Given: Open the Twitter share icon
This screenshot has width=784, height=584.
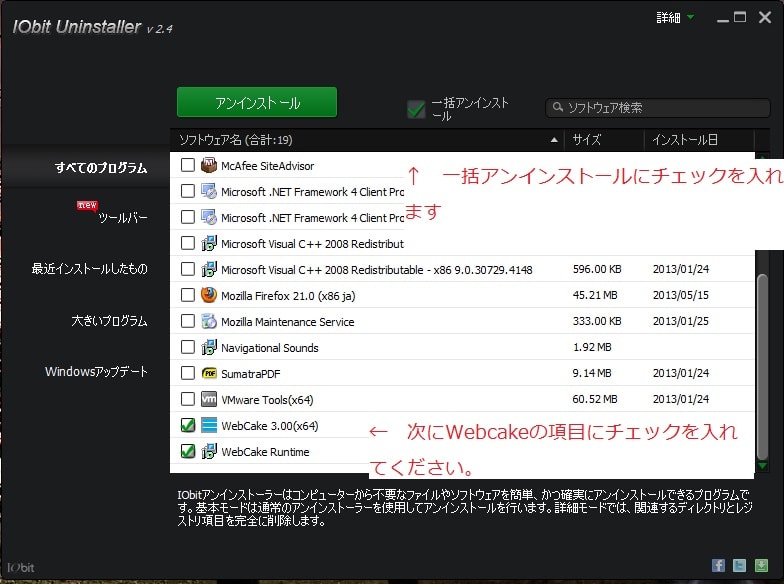Looking at the screenshot, I should [x=740, y=565].
